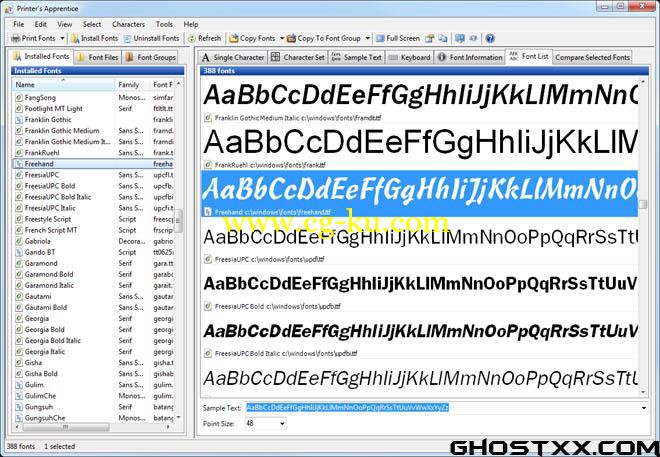660x457 pixels.
Task: Click the icon next to FreesiaUPC Bold preview path
Action: 208,306
